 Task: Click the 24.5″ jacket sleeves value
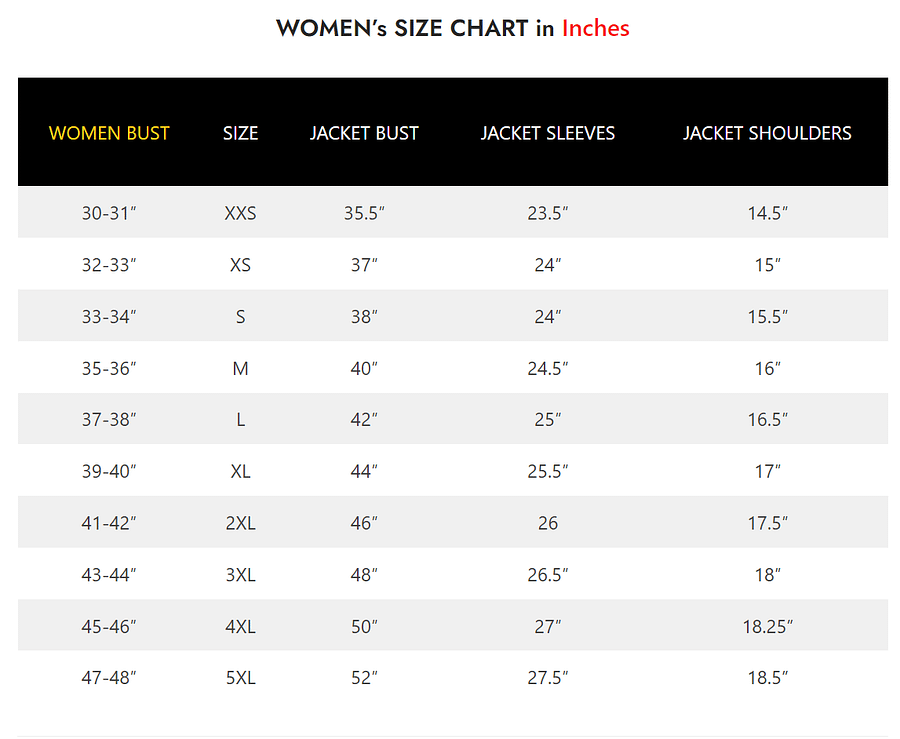pos(547,369)
